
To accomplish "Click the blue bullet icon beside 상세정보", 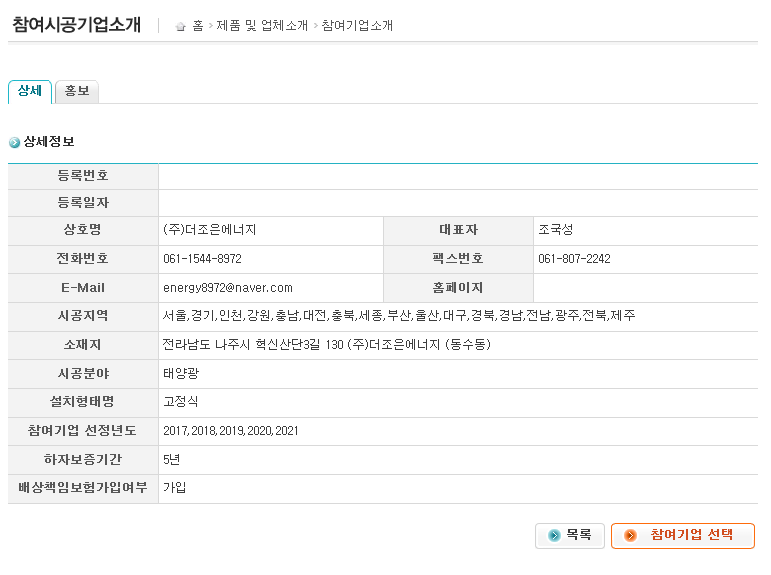I will 14,142.
